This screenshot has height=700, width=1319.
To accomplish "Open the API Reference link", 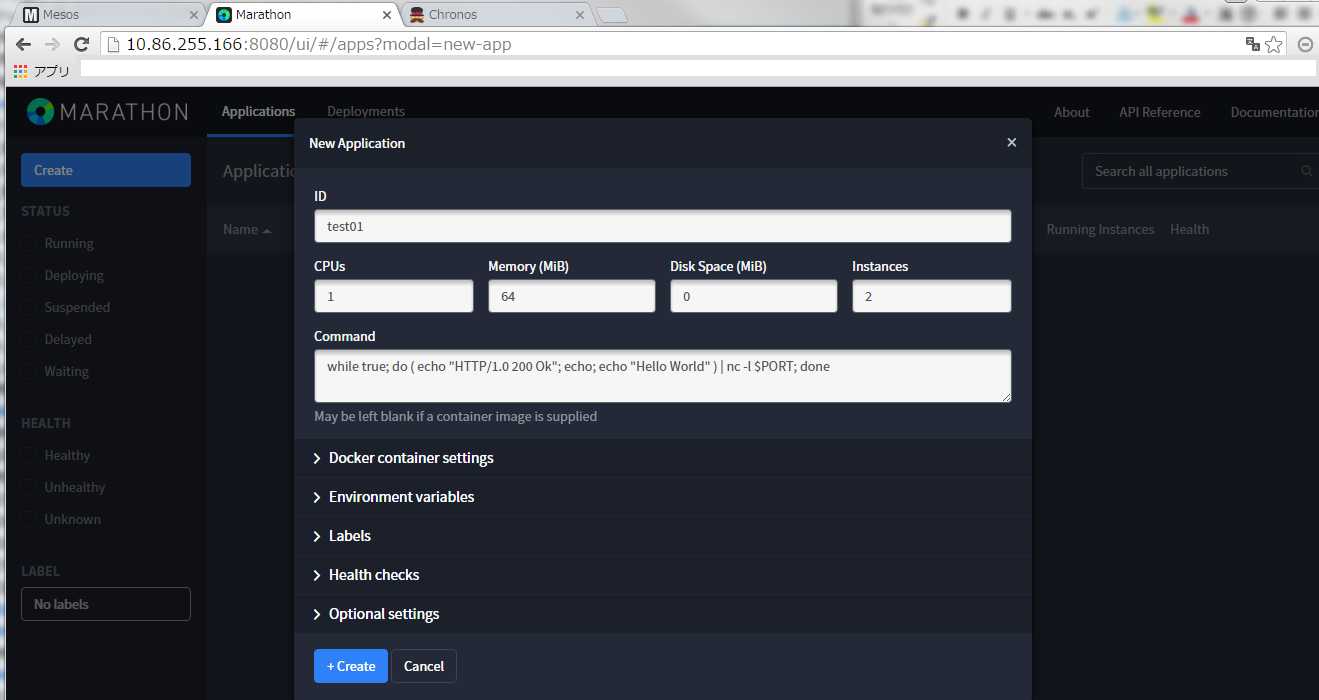I will coord(1159,112).
